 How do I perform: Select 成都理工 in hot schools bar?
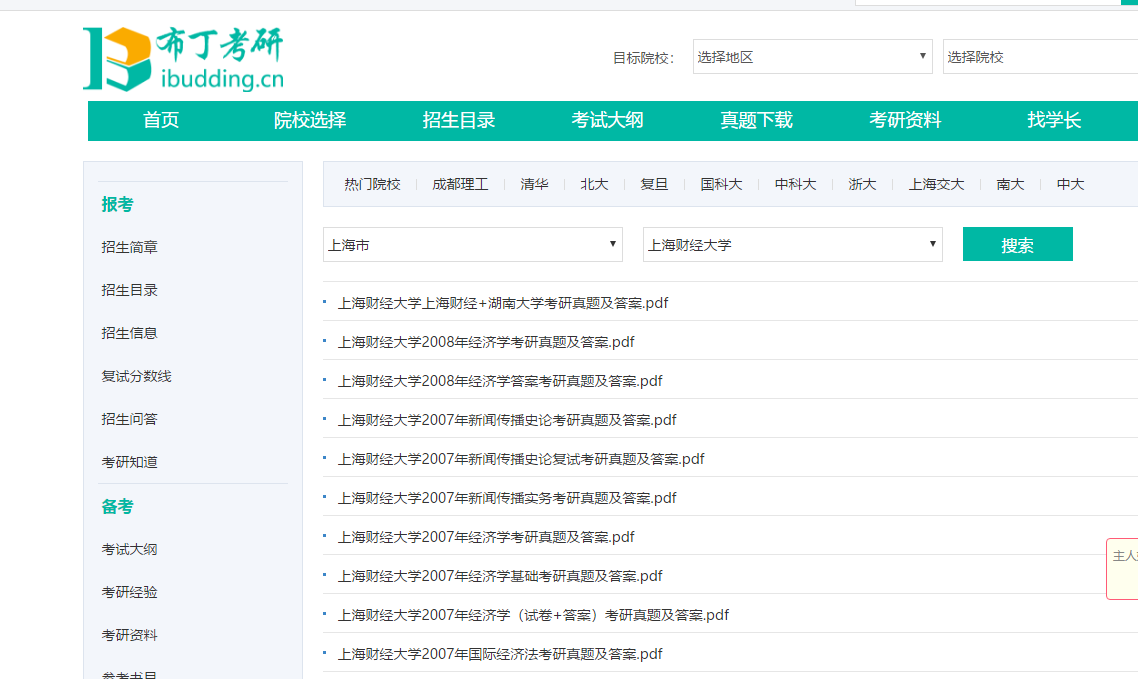click(x=460, y=184)
